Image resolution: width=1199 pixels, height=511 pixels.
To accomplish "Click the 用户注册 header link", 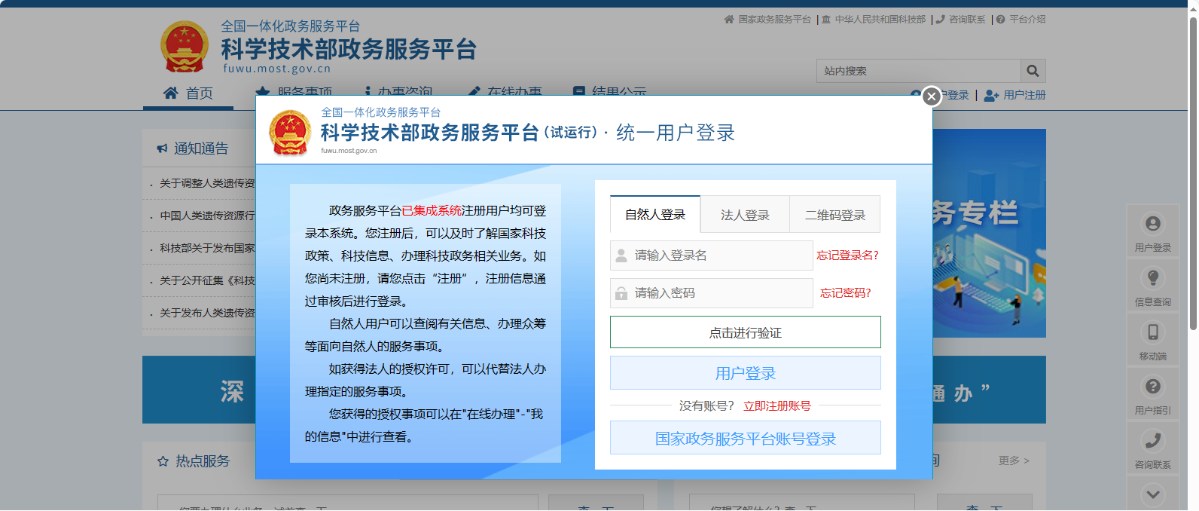I will tap(1015, 96).
